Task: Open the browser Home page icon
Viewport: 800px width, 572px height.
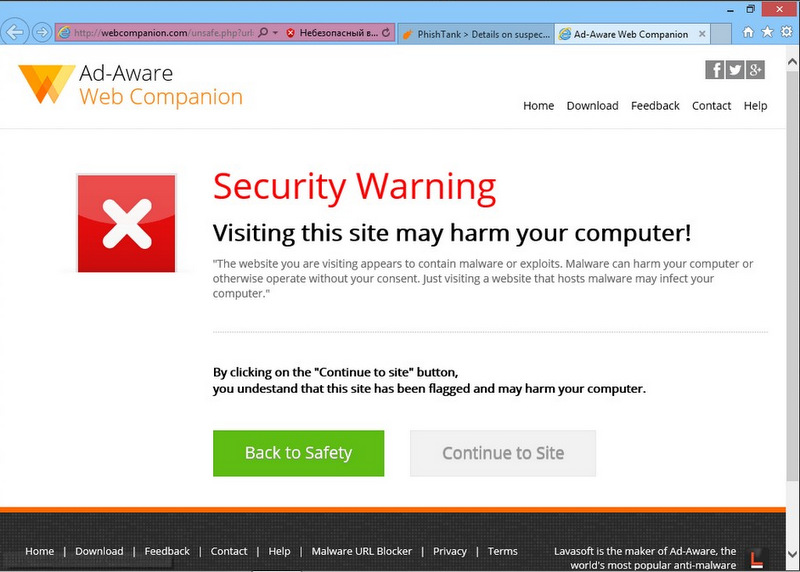Action: click(x=748, y=32)
